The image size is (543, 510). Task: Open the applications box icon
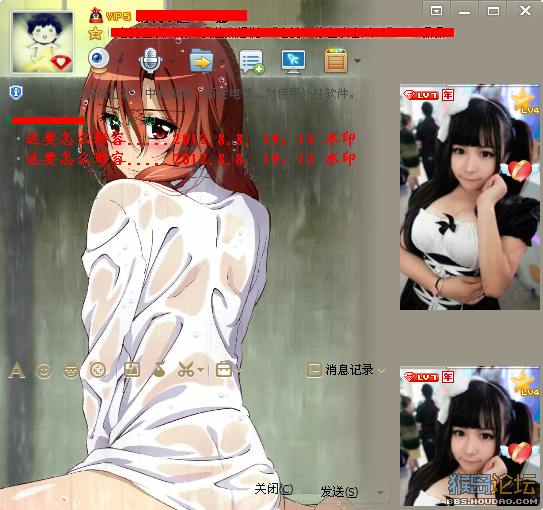click(336, 61)
